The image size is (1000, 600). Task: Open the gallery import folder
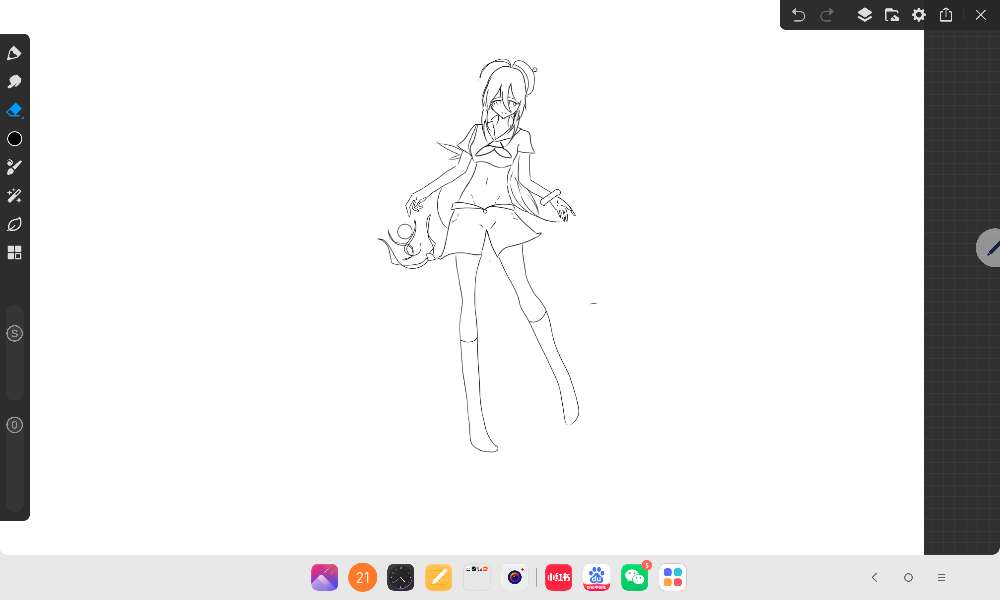(892, 15)
